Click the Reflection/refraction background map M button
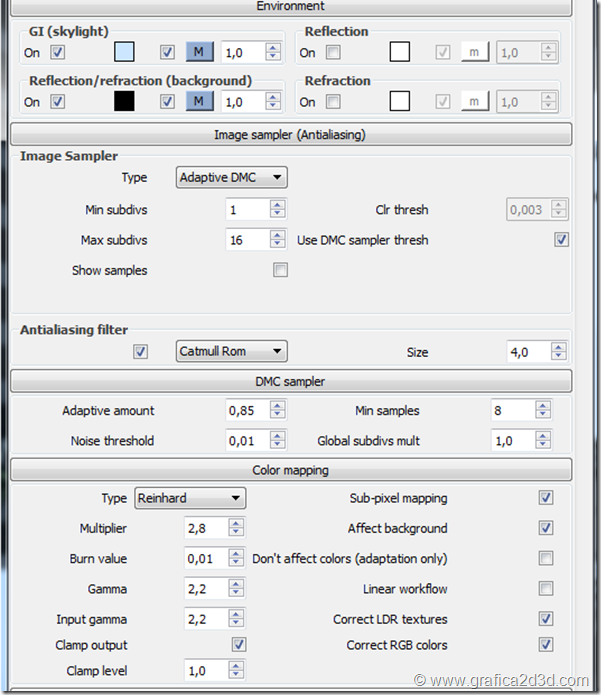The height and width of the screenshot is (695, 601). point(199,101)
